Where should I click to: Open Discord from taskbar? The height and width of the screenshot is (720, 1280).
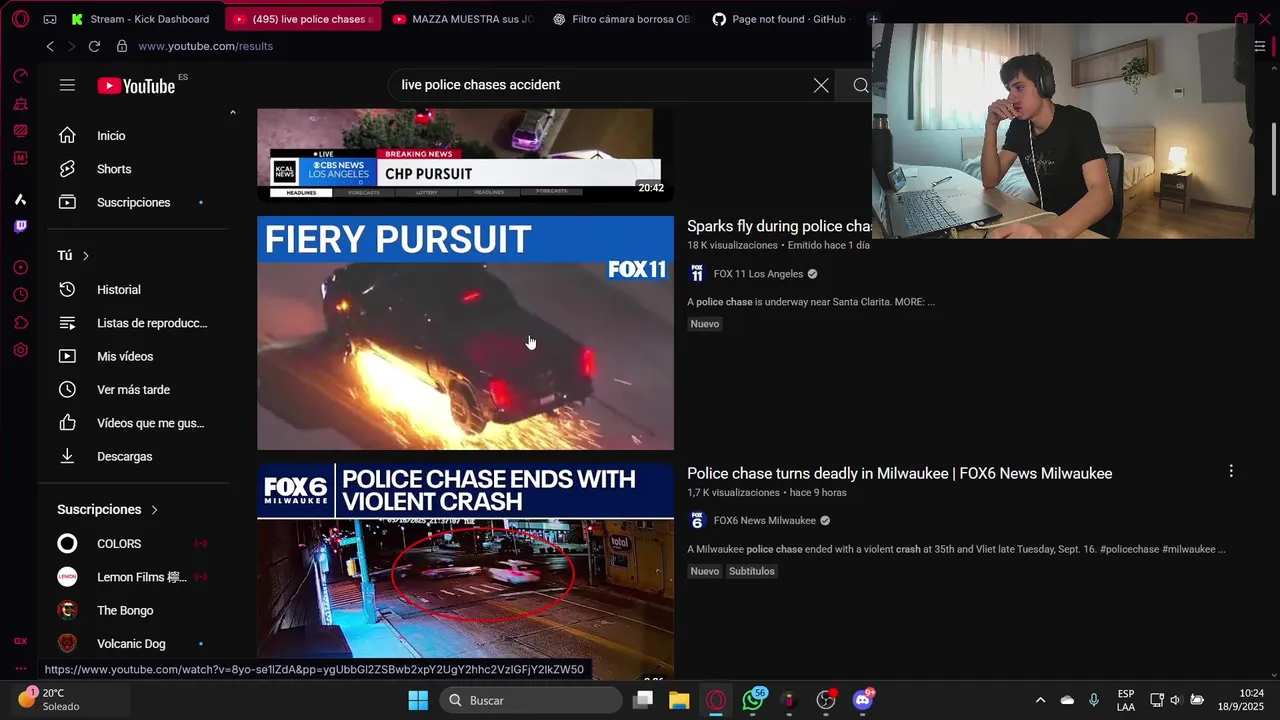[862, 700]
